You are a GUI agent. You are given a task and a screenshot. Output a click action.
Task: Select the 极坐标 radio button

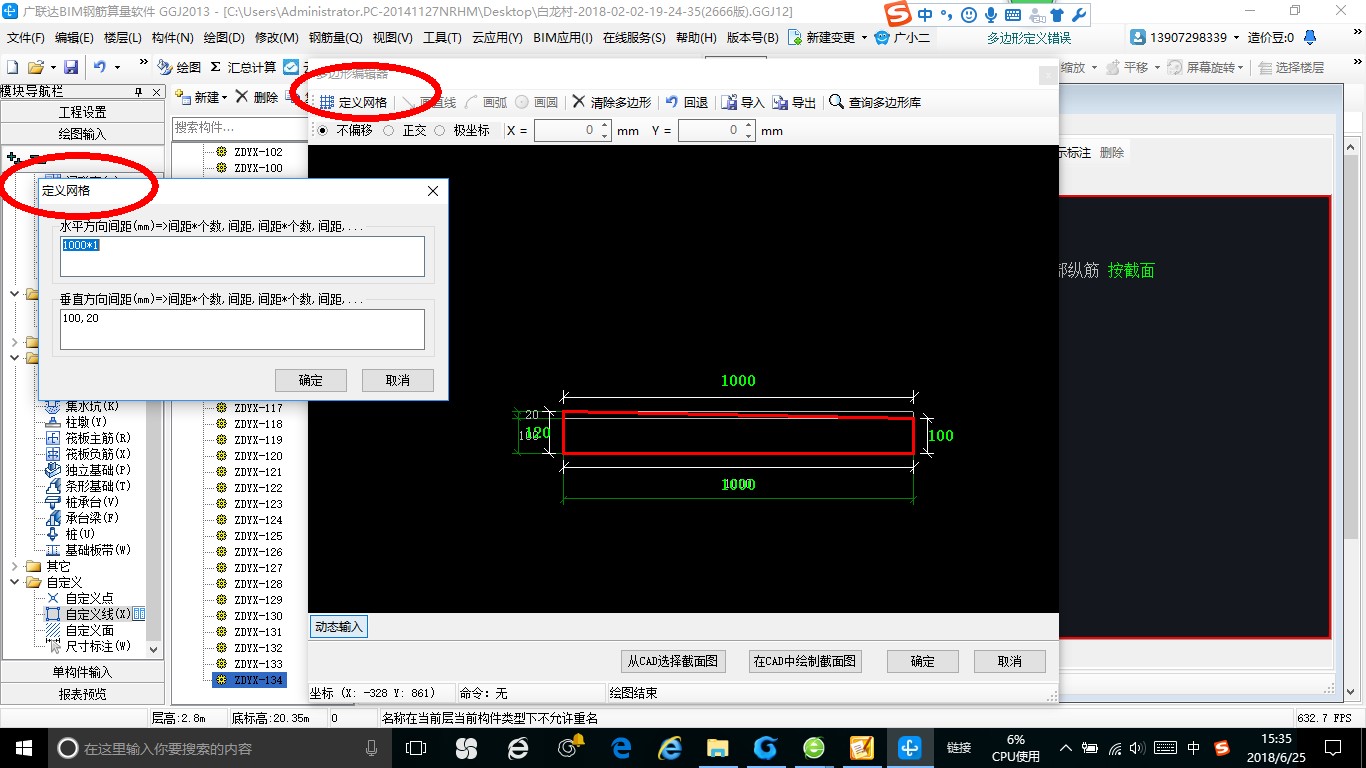pos(439,131)
